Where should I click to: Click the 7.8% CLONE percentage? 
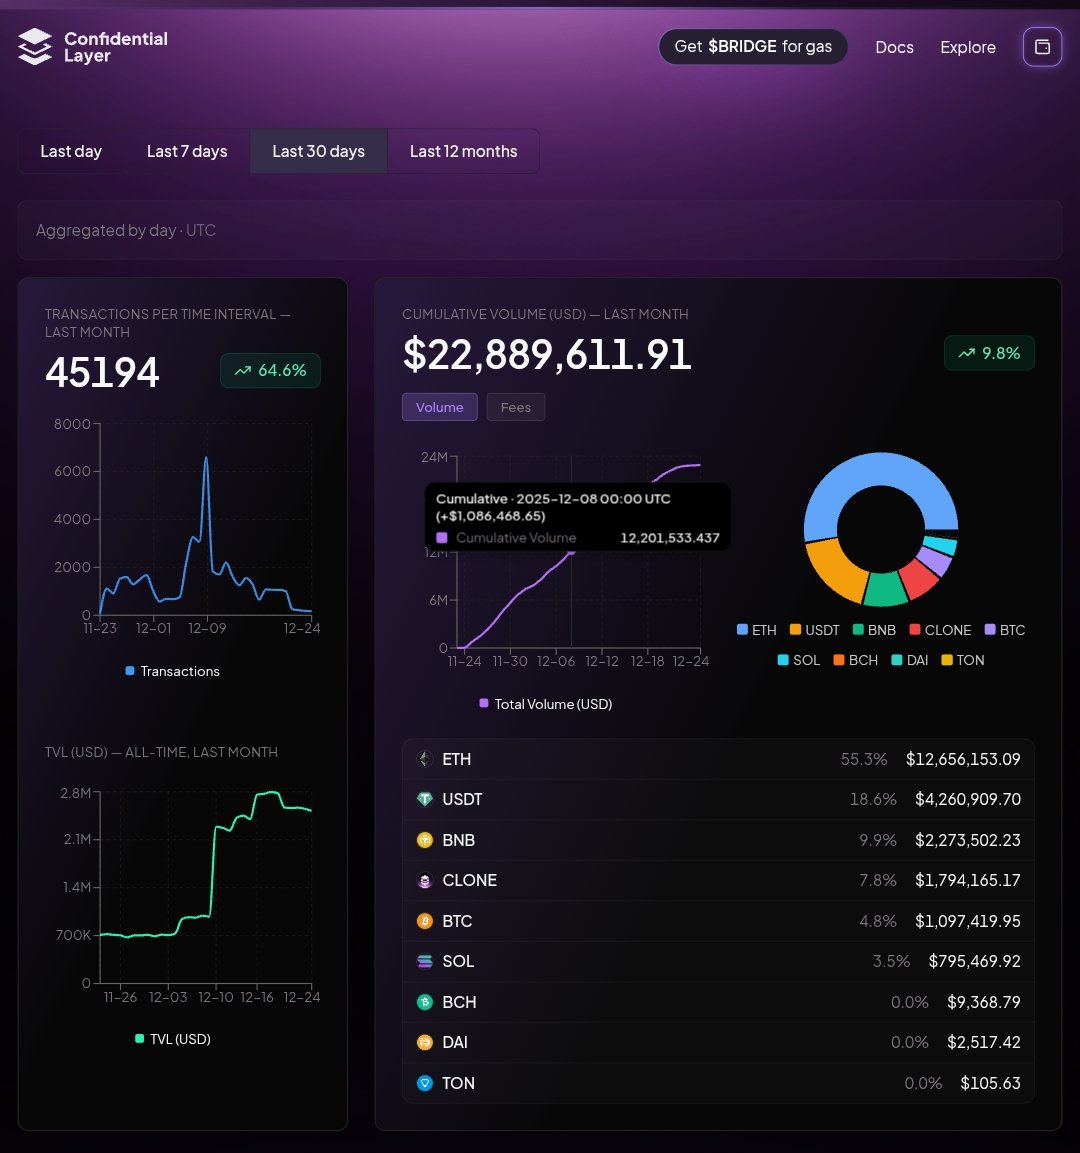878,880
